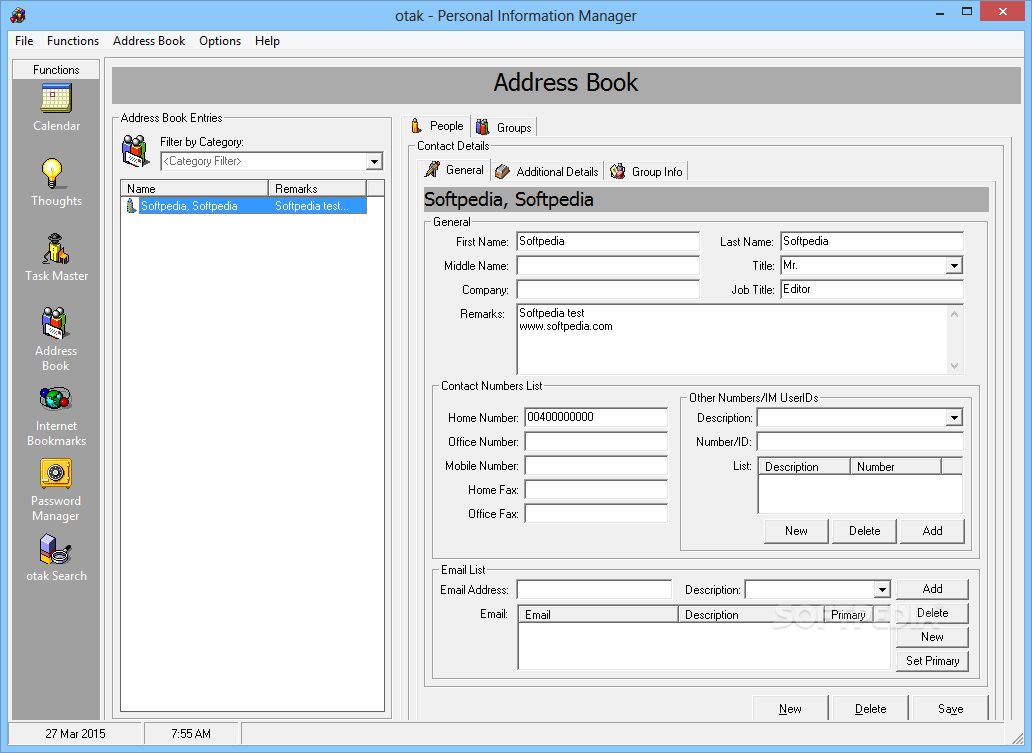Click Delete button in Email List

[932, 613]
